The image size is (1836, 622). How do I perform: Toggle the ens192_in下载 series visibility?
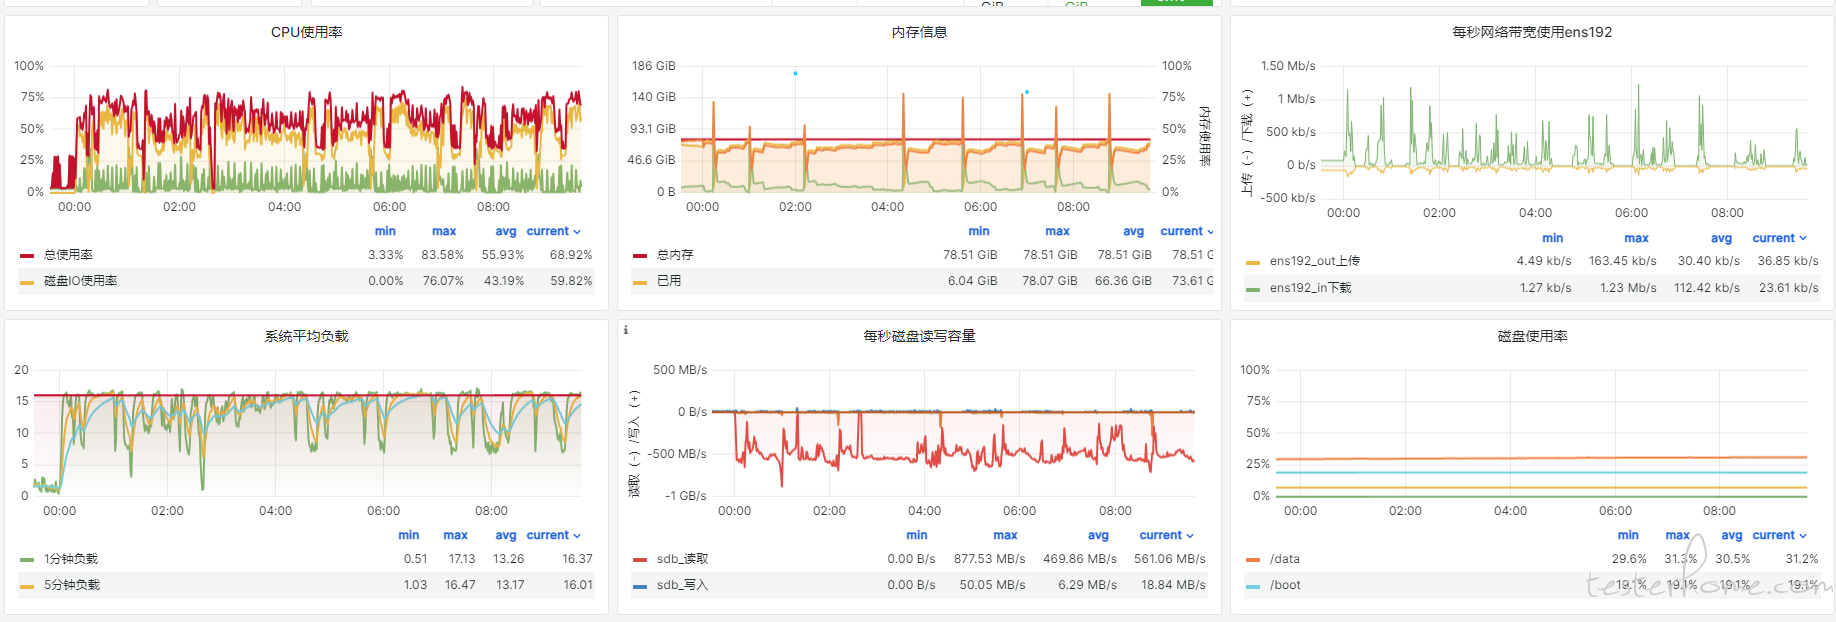(1311, 288)
